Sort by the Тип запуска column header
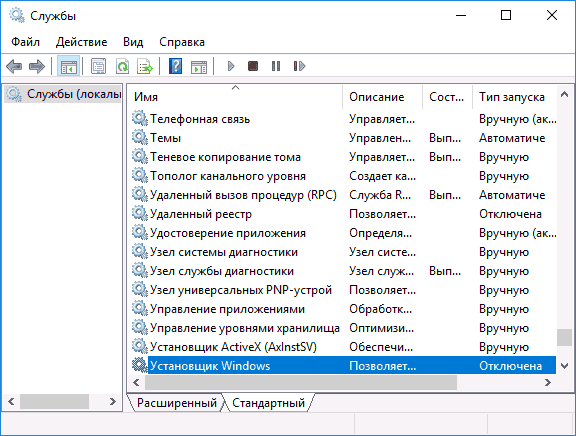The height and width of the screenshot is (436, 576). [514, 97]
